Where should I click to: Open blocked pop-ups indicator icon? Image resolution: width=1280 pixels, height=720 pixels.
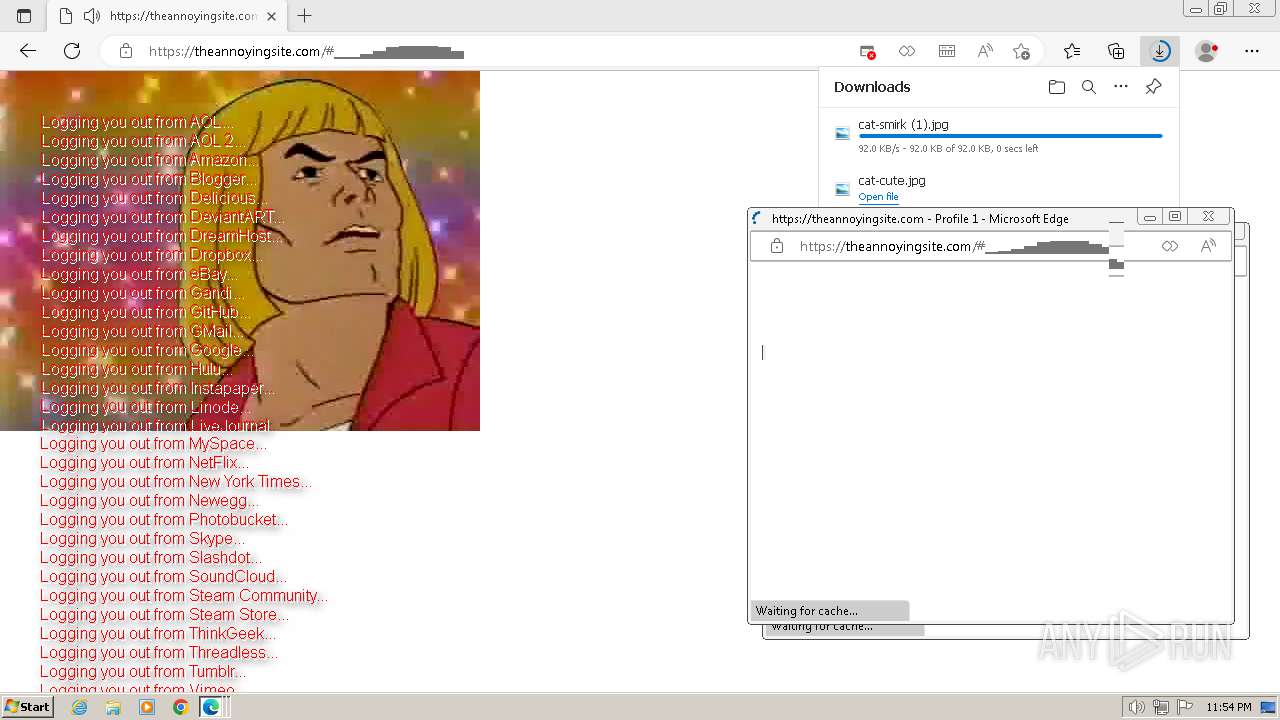(x=868, y=51)
